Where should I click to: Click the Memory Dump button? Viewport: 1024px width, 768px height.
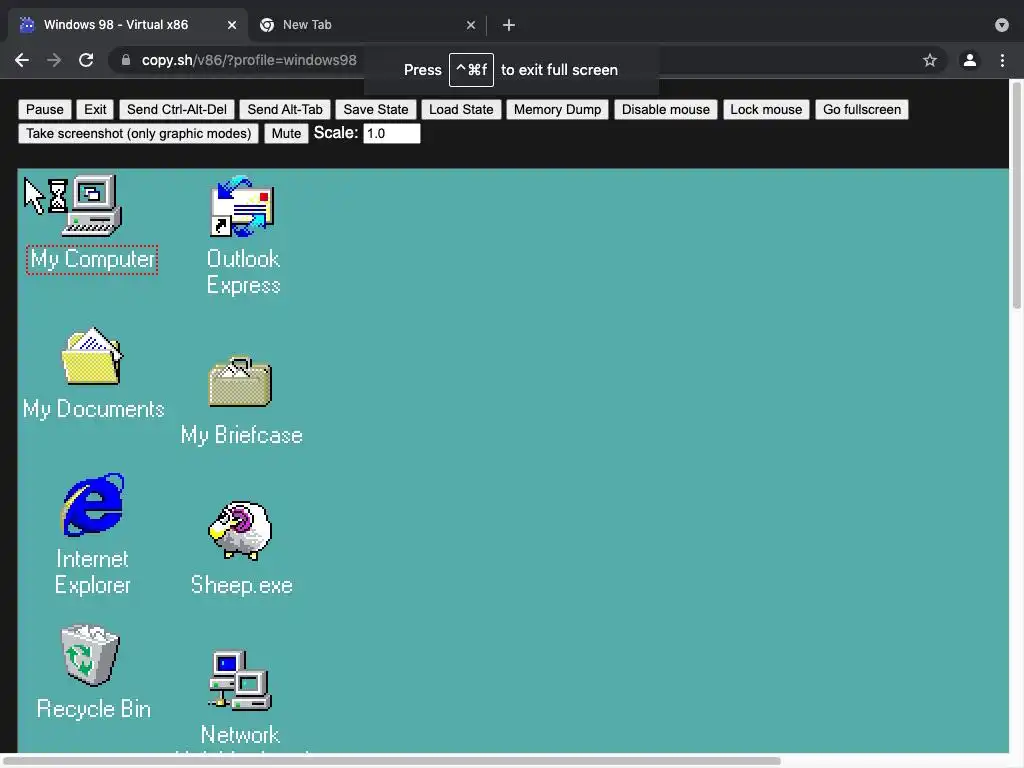tap(557, 110)
